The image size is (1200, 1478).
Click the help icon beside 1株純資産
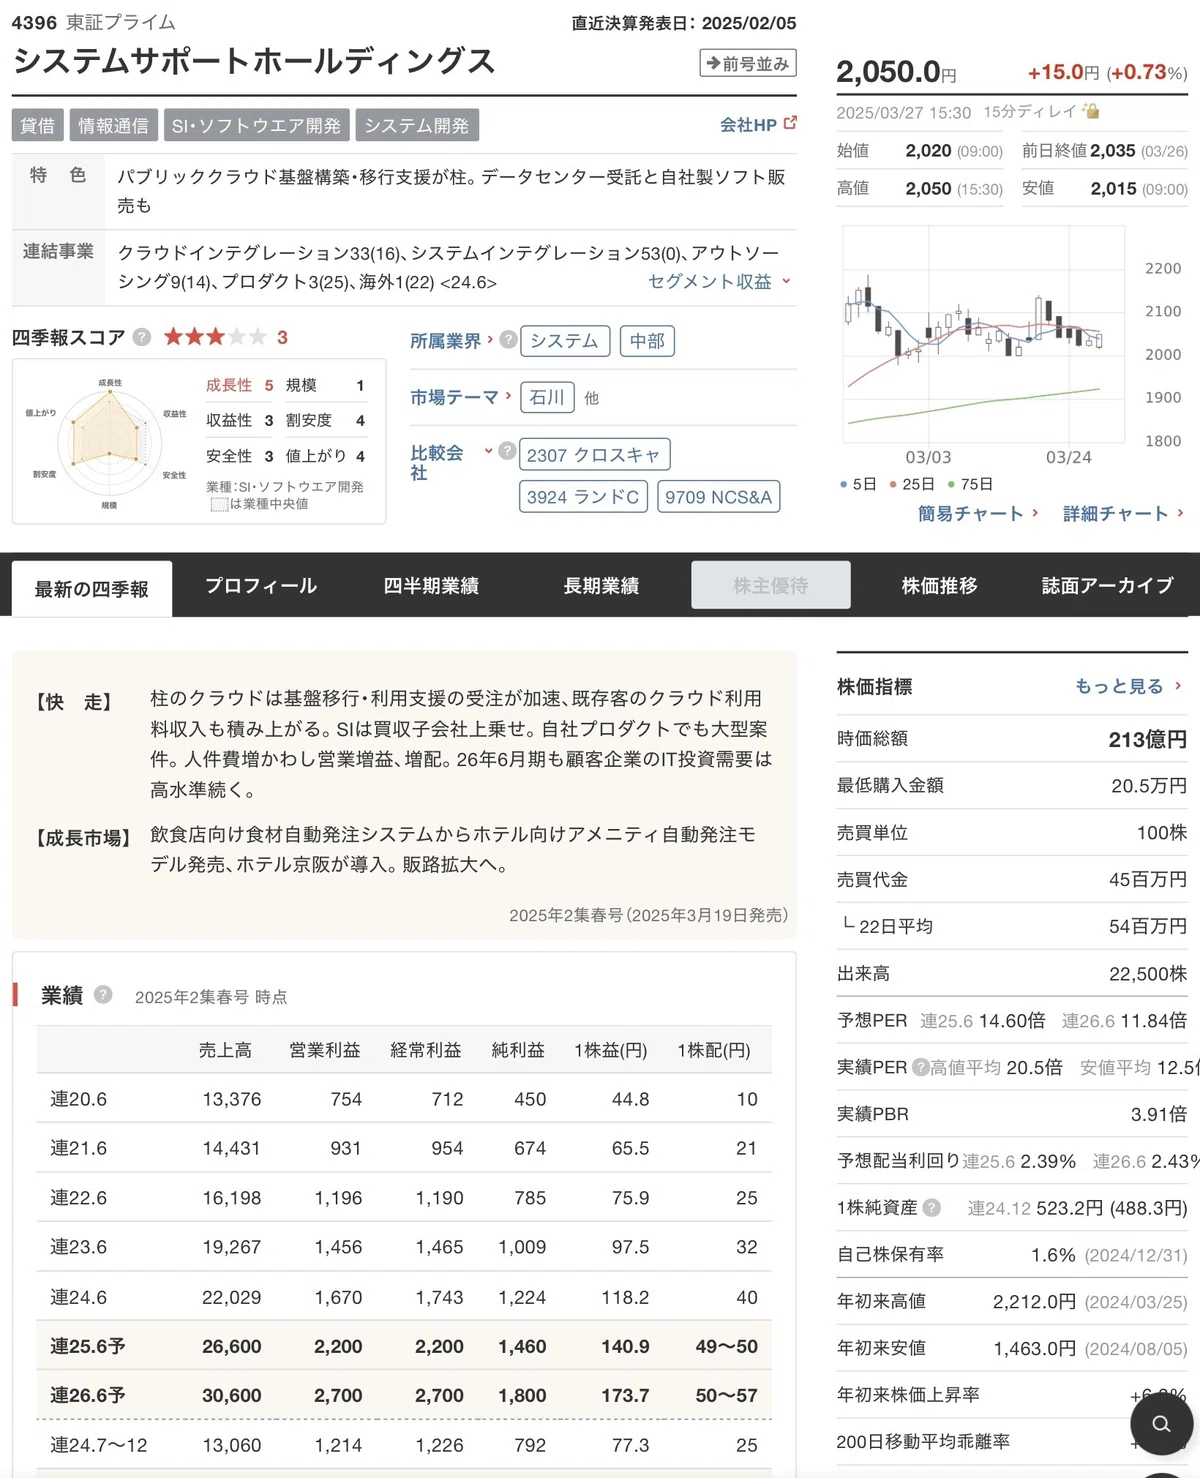pos(931,1207)
